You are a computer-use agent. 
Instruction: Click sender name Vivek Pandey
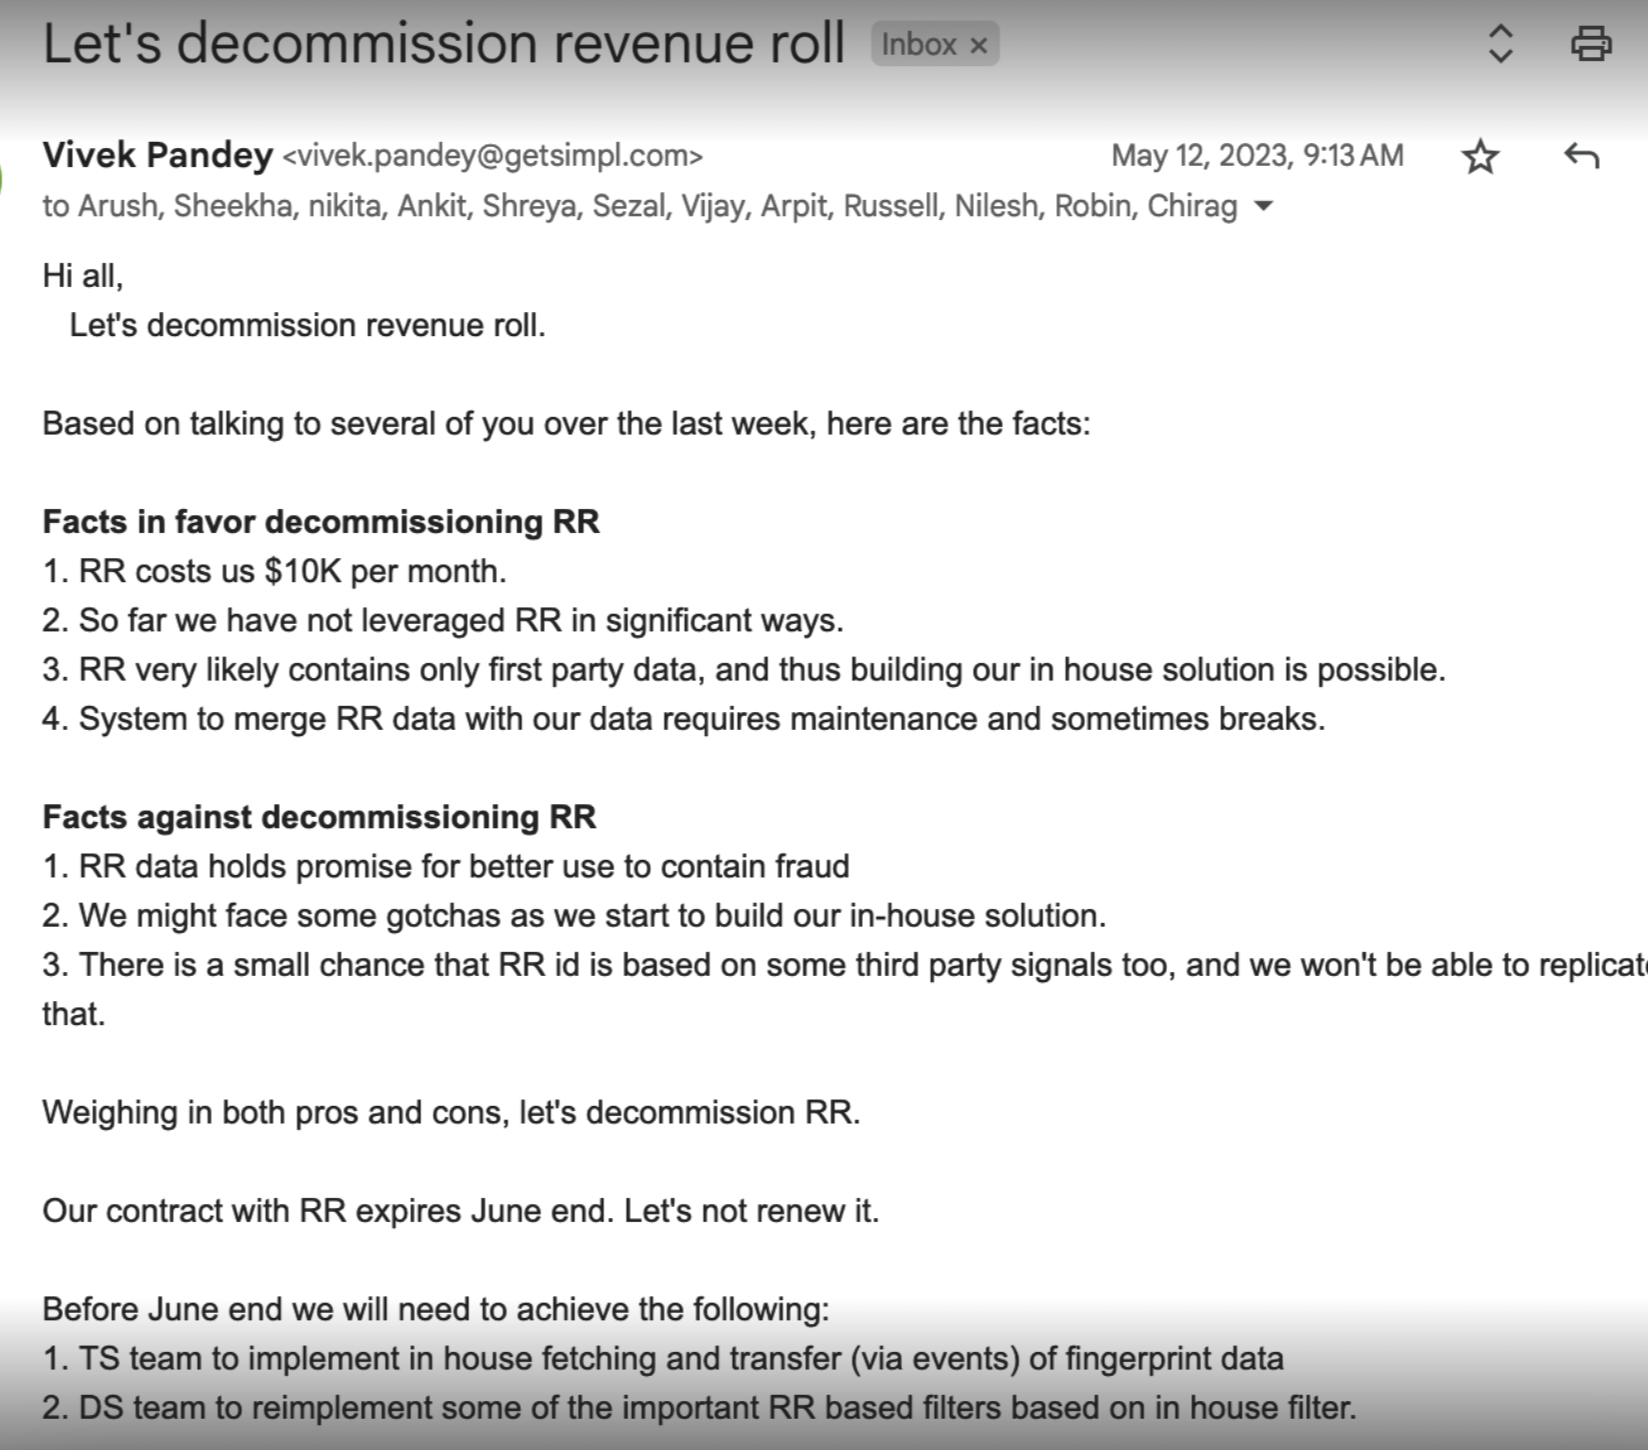[158, 155]
